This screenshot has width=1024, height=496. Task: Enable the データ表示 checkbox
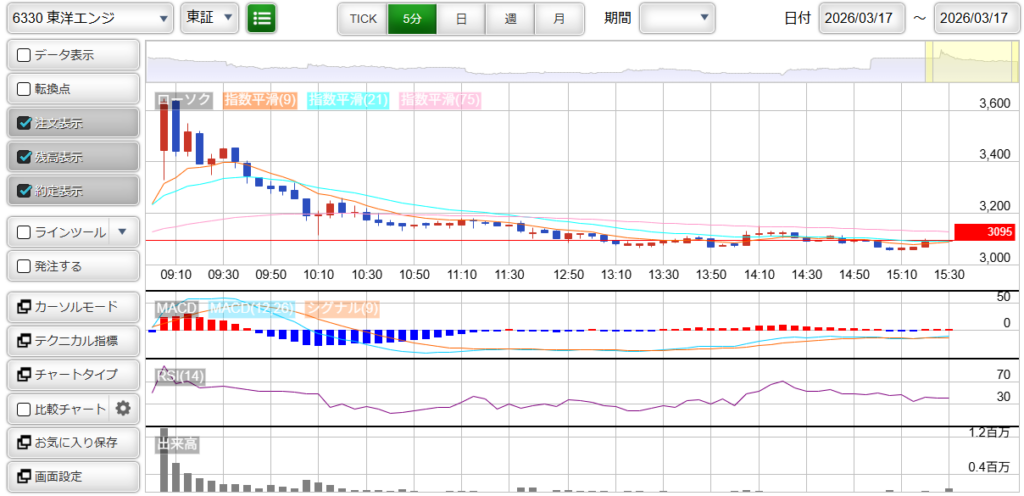(x=25, y=55)
